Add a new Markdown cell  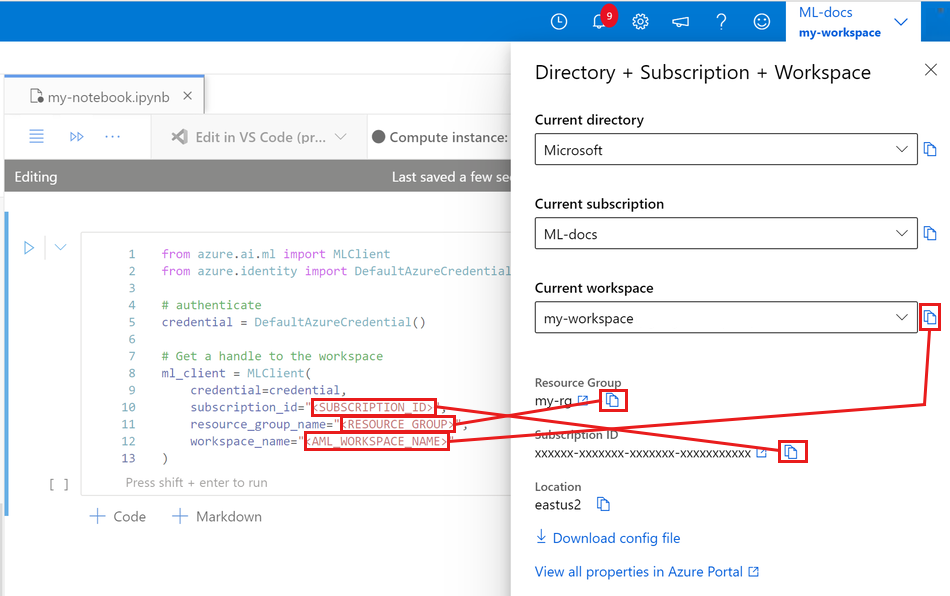point(217,517)
